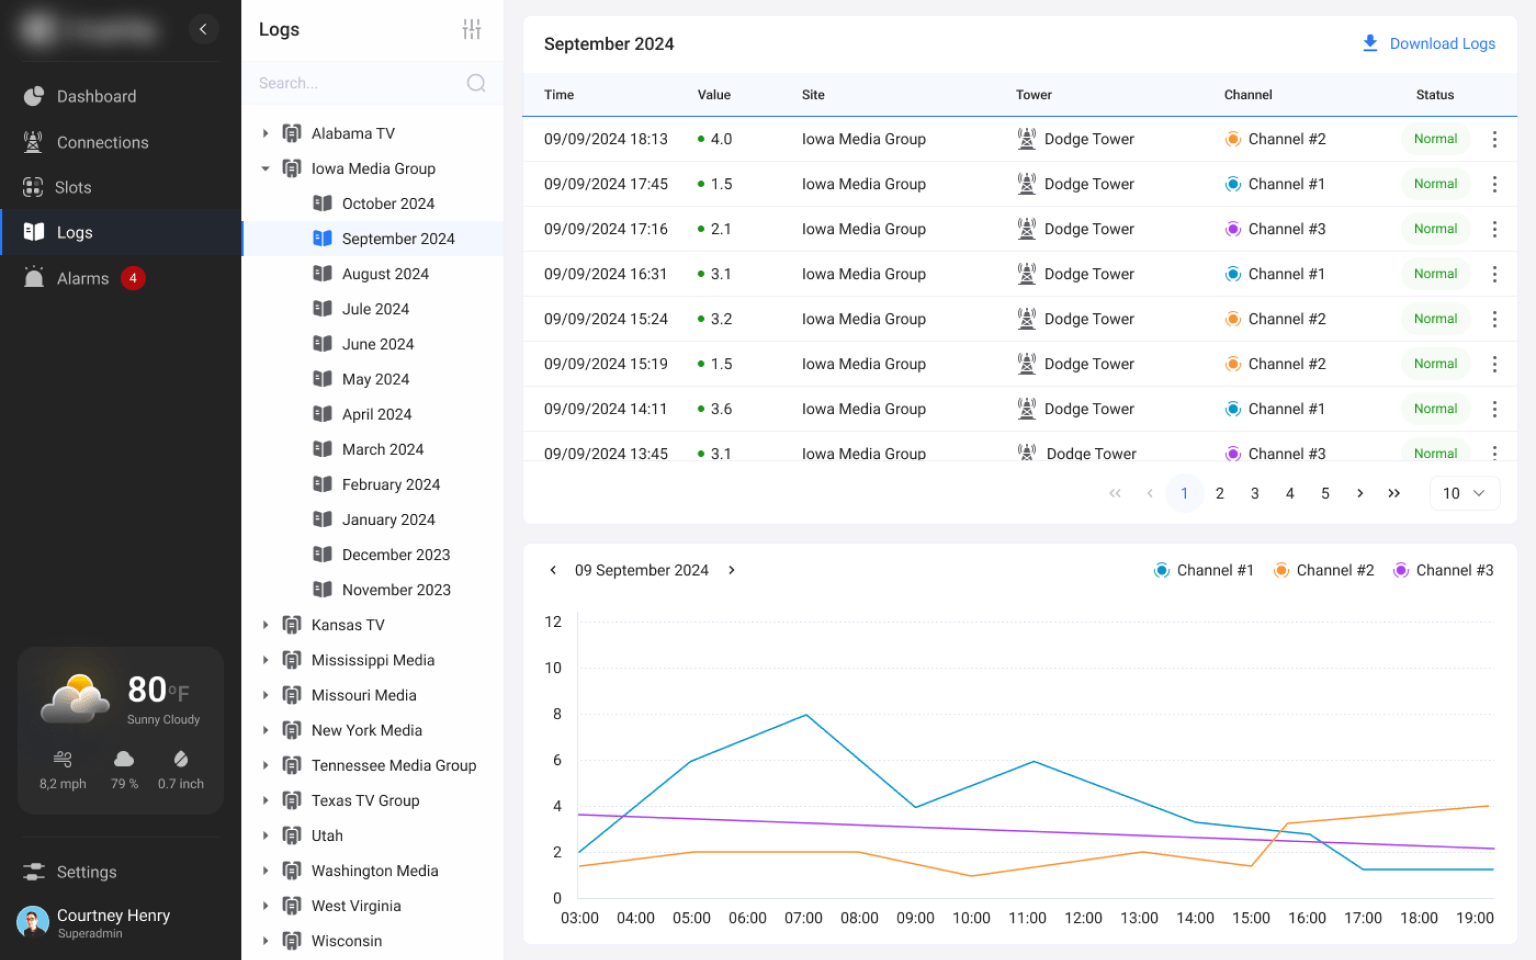Open row menu for 09/09/2024 18:13 log

[x=1494, y=139]
